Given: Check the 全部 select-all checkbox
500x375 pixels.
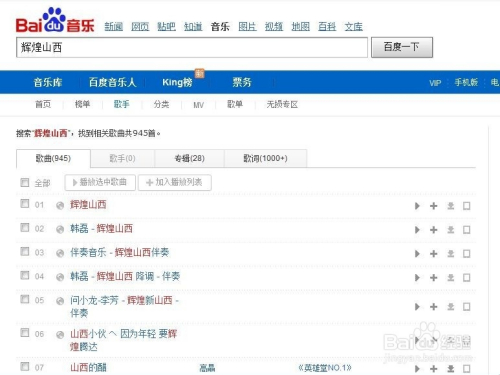Looking at the screenshot, I should pos(25,182).
